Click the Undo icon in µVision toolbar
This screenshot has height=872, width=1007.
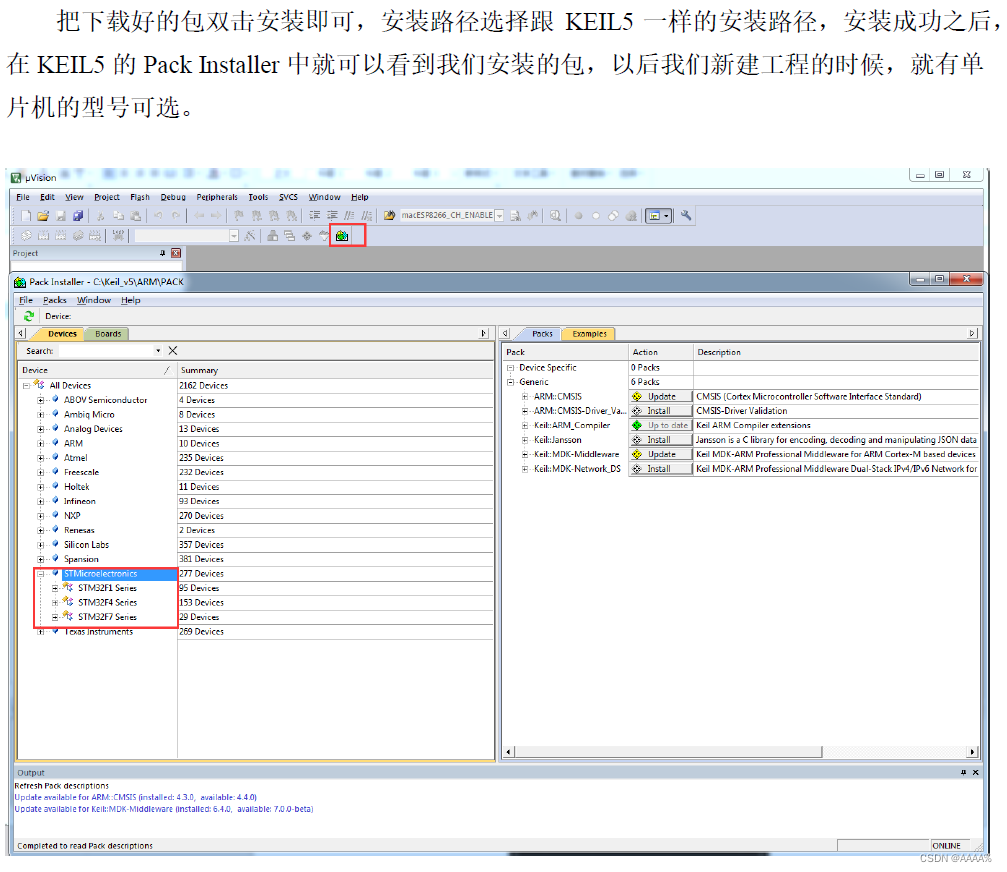click(x=160, y=215)
